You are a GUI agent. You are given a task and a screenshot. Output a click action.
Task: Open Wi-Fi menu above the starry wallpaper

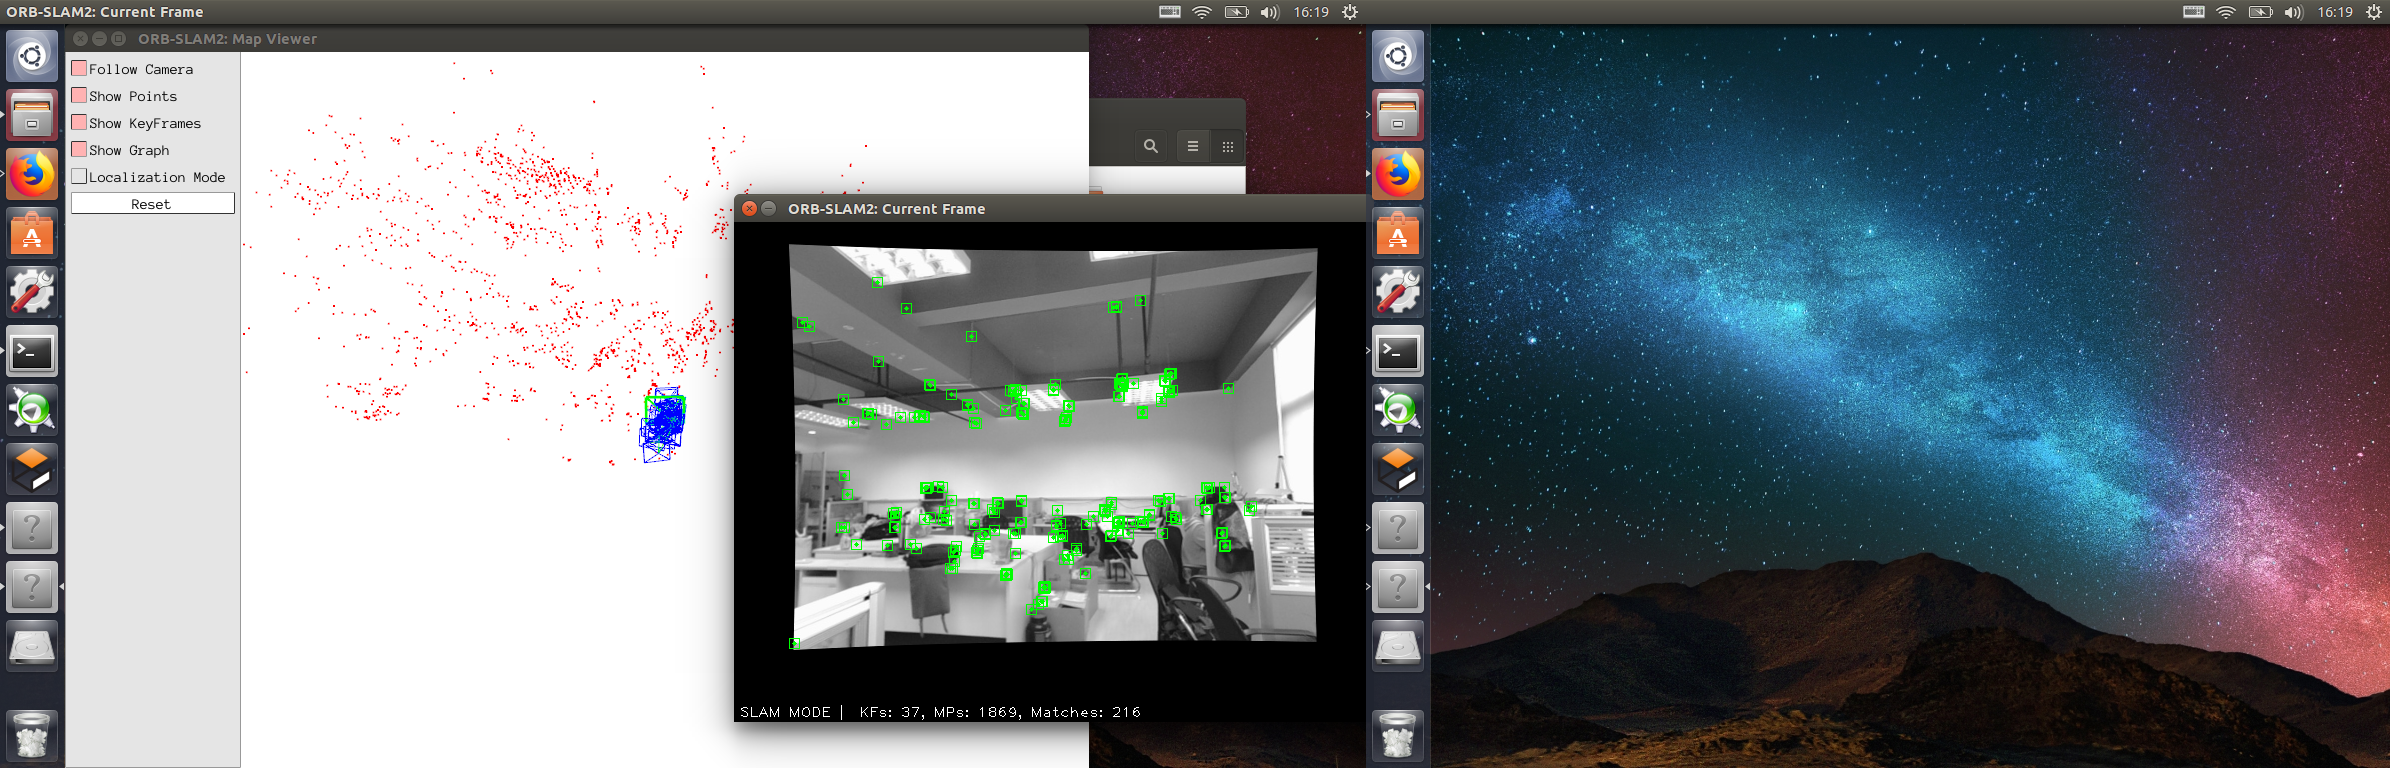point(2226,12)
